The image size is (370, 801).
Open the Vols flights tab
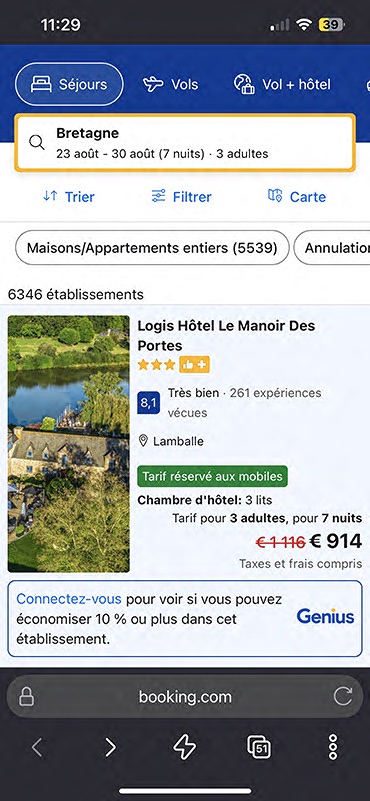[x=171, y=84]
